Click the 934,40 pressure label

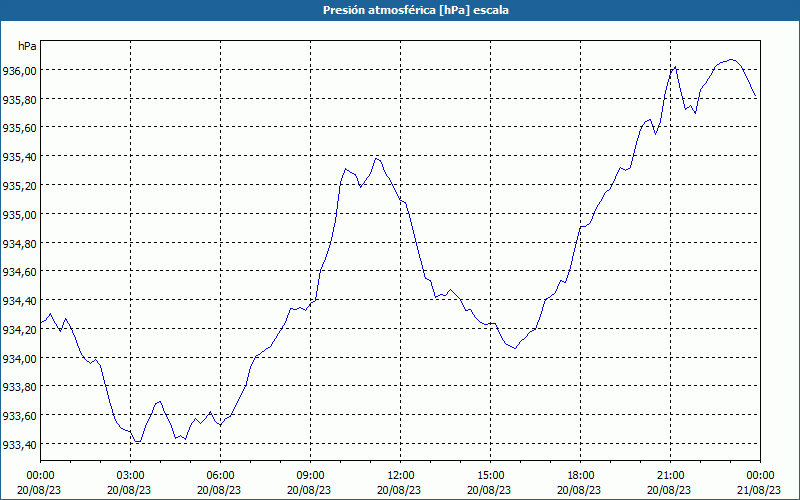19,301
